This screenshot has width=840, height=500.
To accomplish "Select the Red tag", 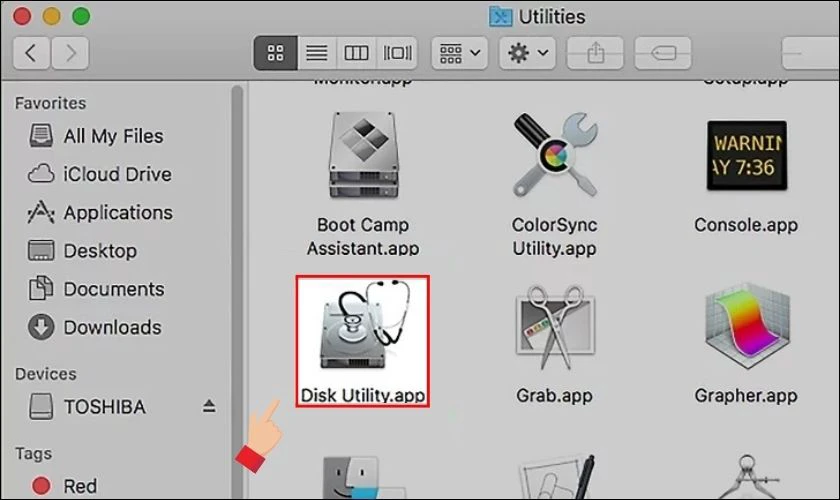I will [x=65, y=486].
